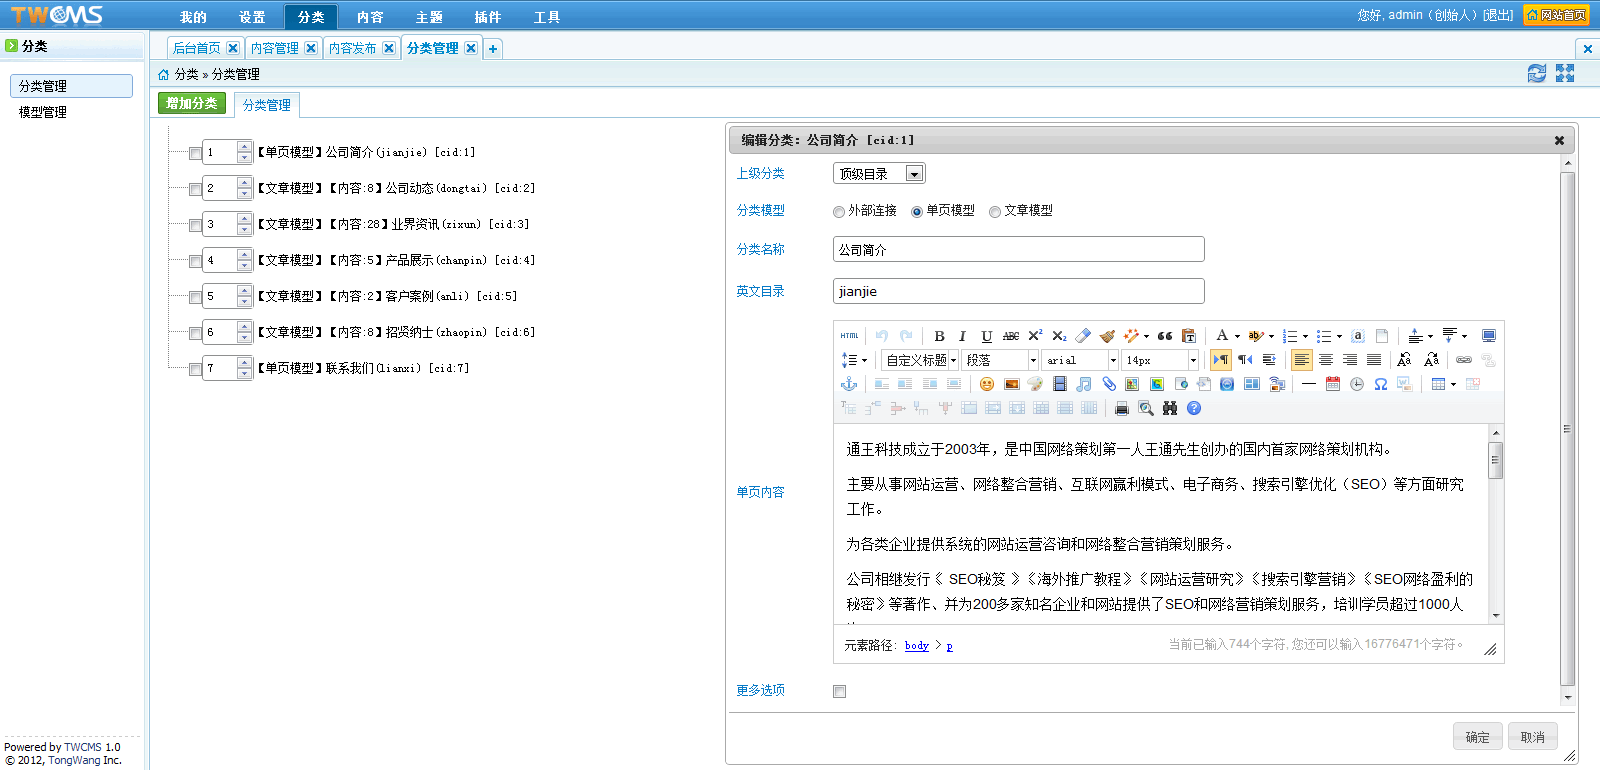Select the 外部连接 radio button

pos(839,212)
